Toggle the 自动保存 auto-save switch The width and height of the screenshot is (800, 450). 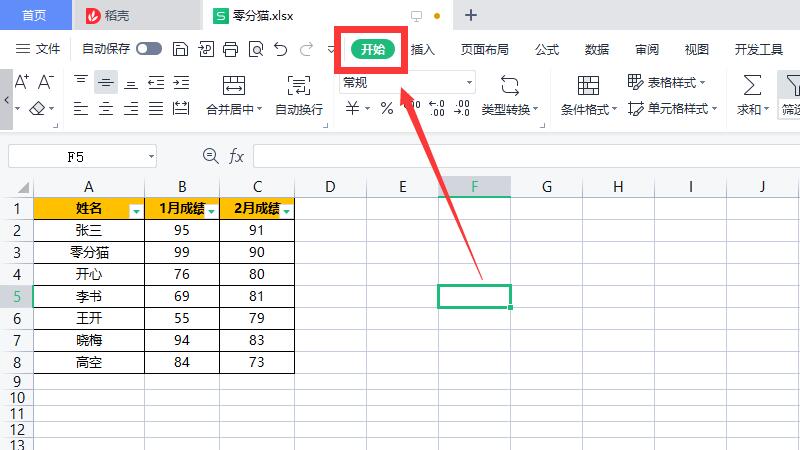click(x=149, y=49)
